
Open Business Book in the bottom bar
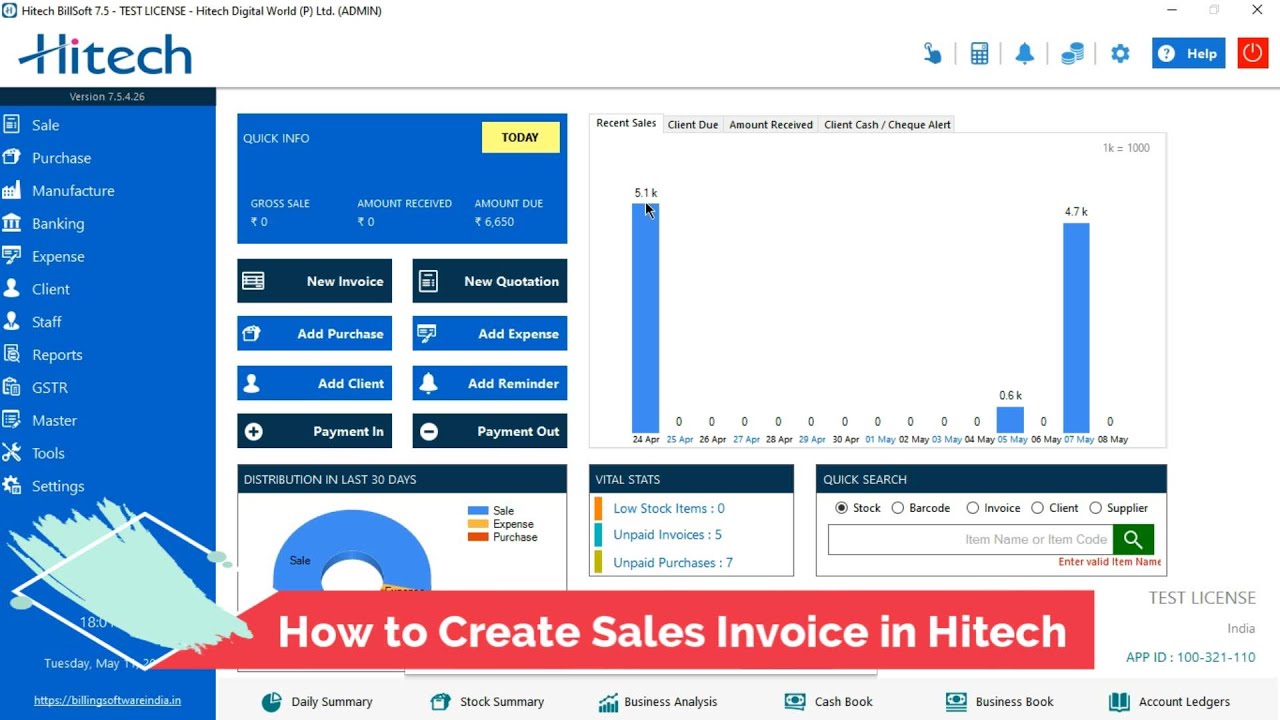(x=999, y=702)
